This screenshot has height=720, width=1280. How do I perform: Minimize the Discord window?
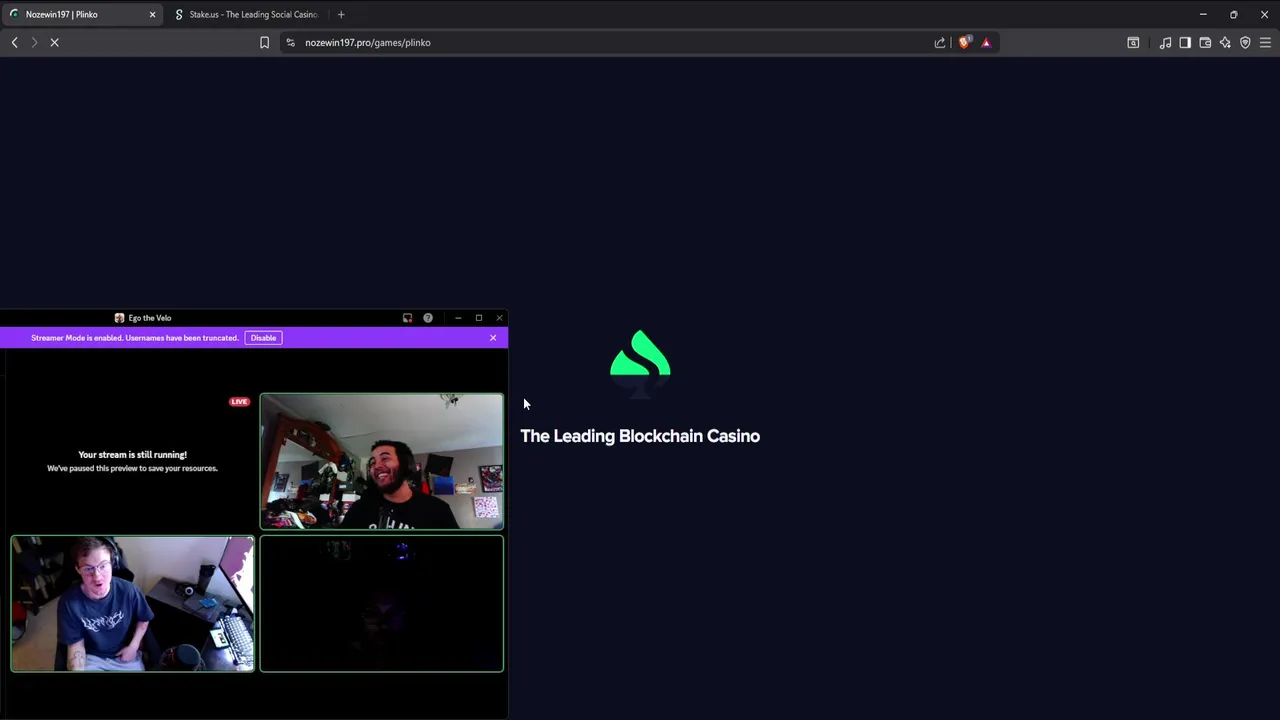pyautogui.click(x=458, y=318)
